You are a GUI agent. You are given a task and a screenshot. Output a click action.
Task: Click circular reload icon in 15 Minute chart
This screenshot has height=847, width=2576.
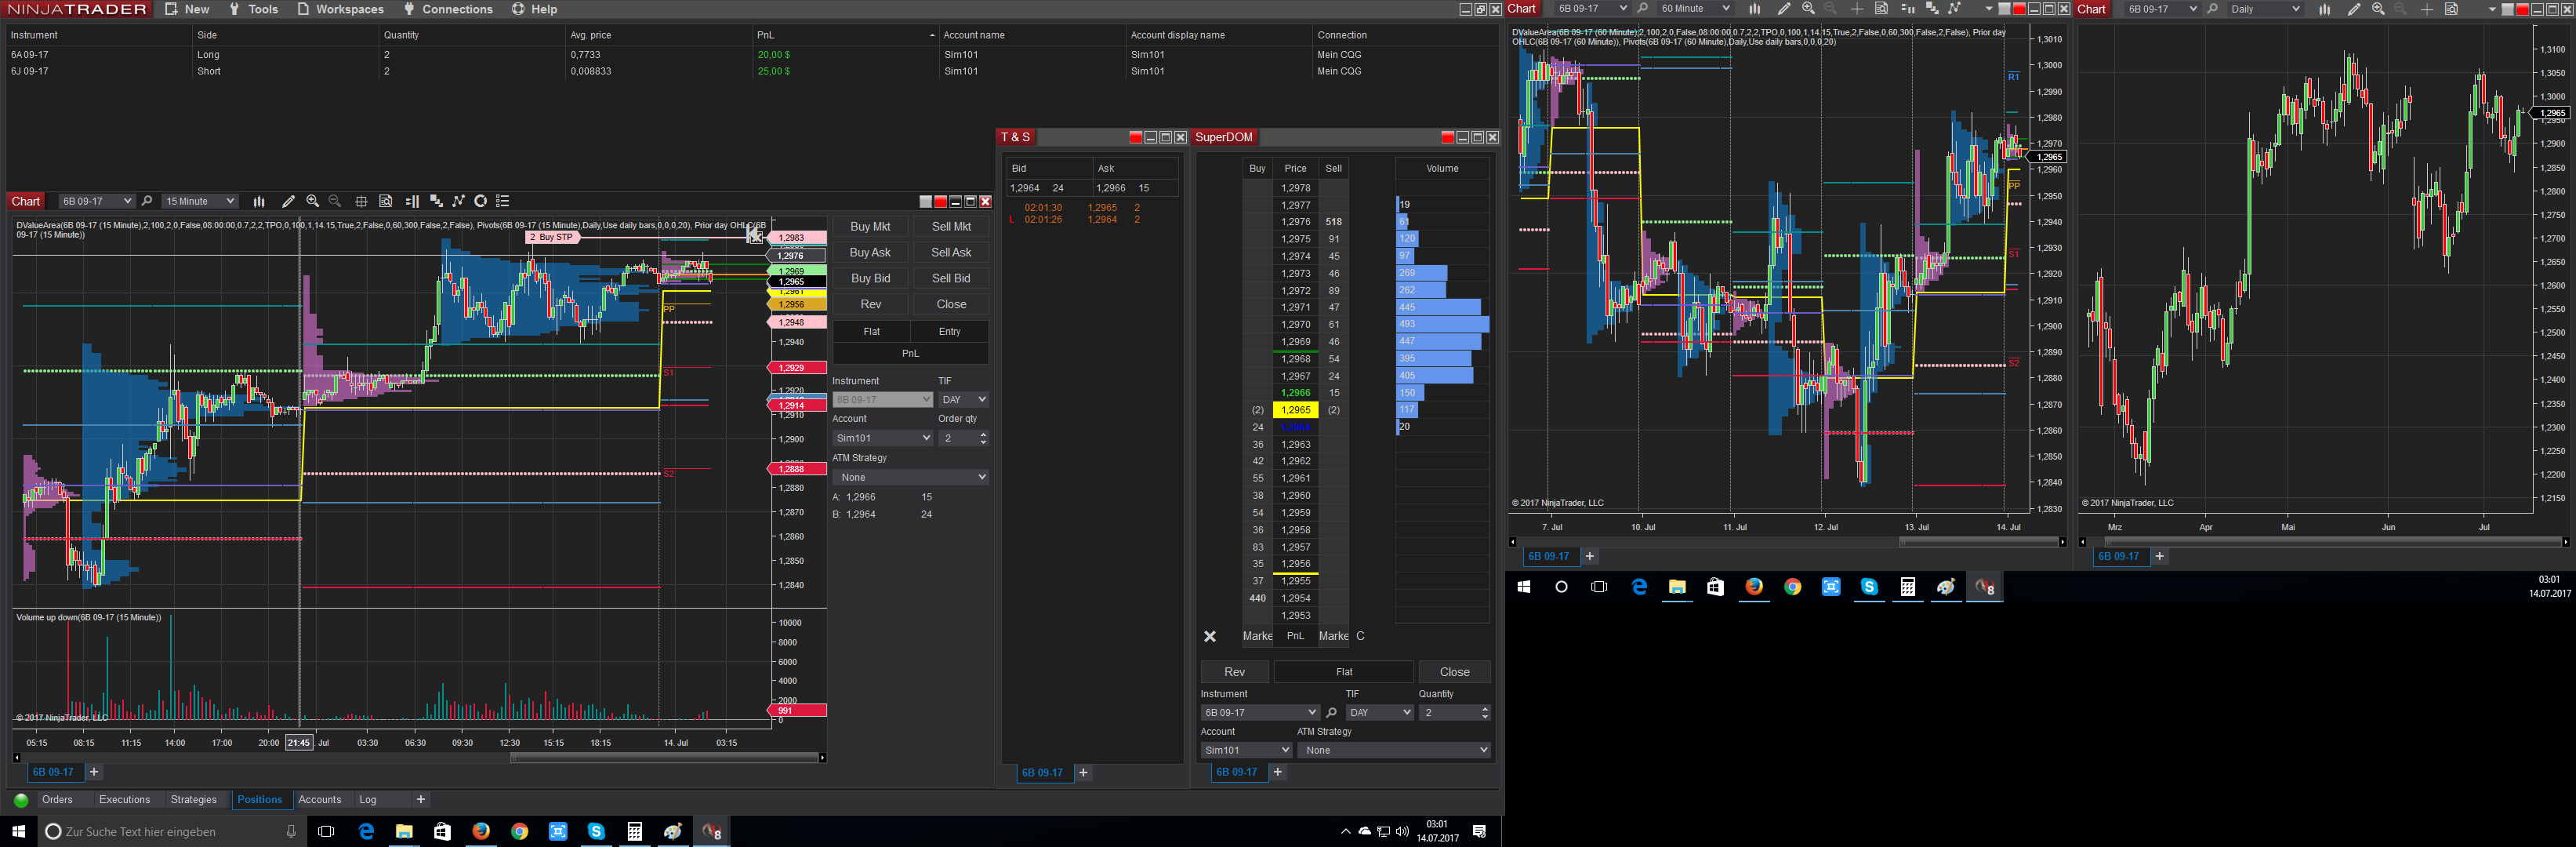click(481, 201)
